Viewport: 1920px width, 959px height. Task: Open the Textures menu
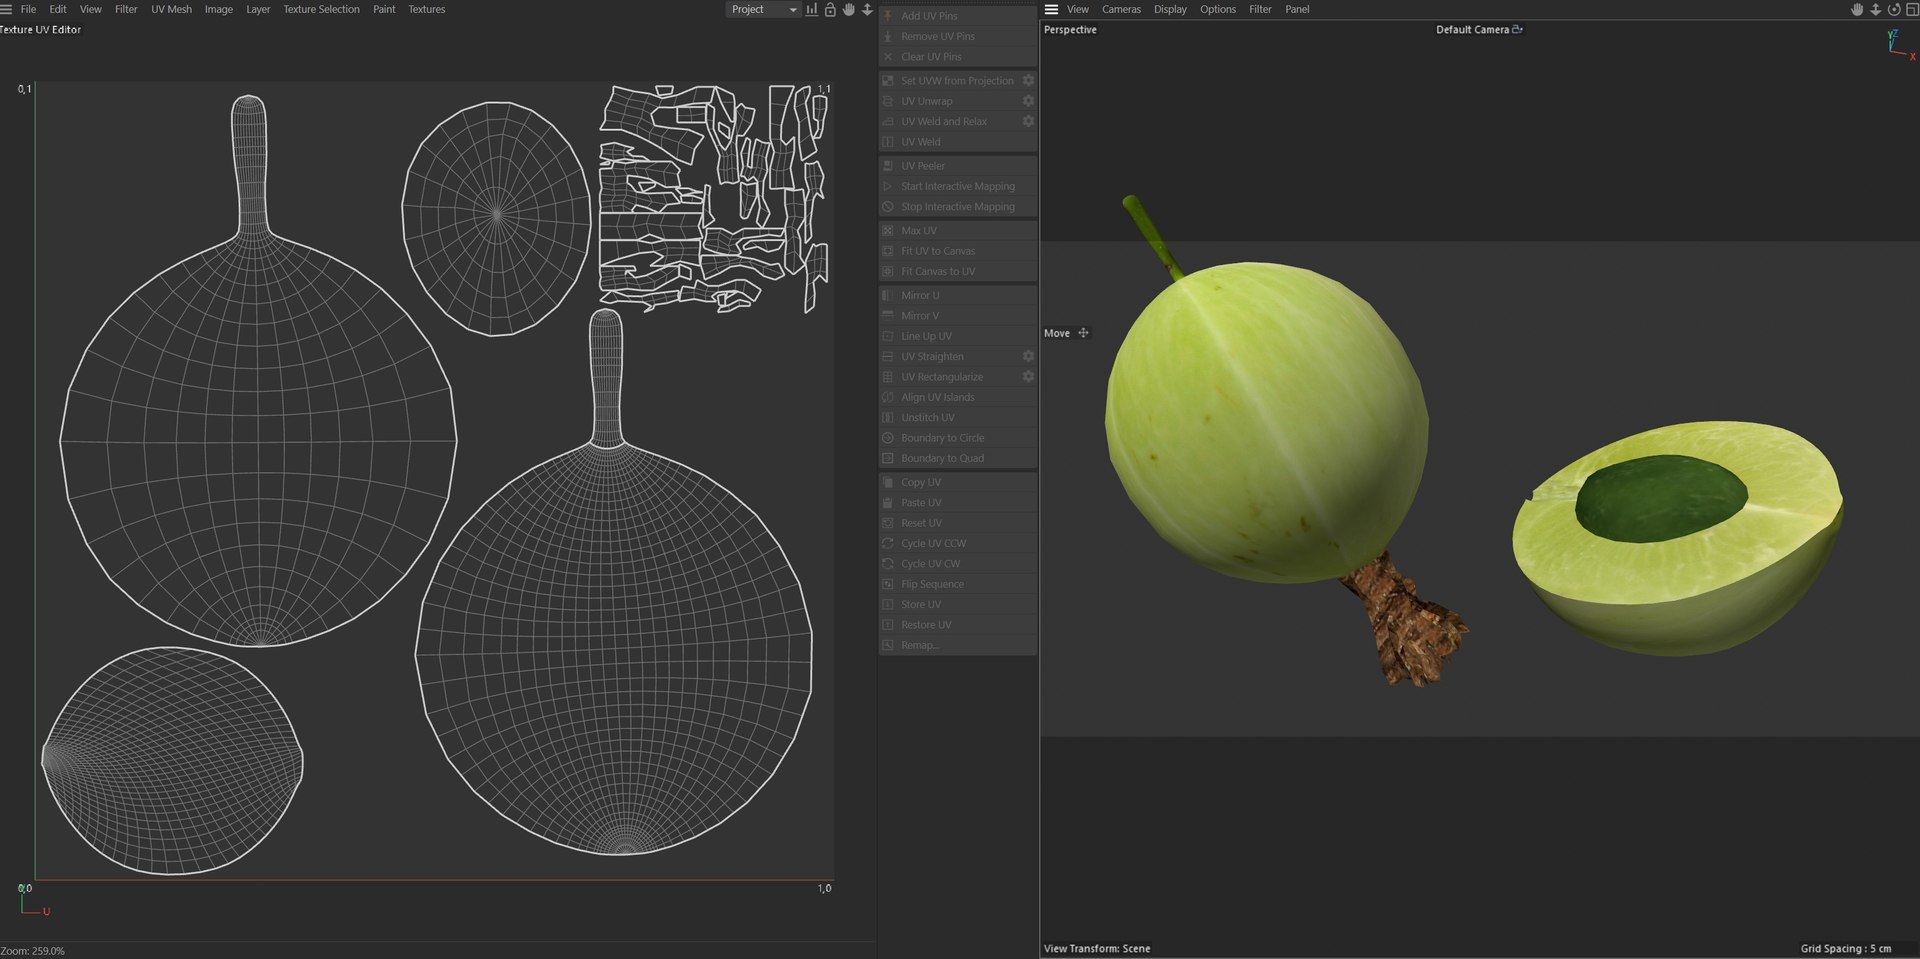coord(427,9)
